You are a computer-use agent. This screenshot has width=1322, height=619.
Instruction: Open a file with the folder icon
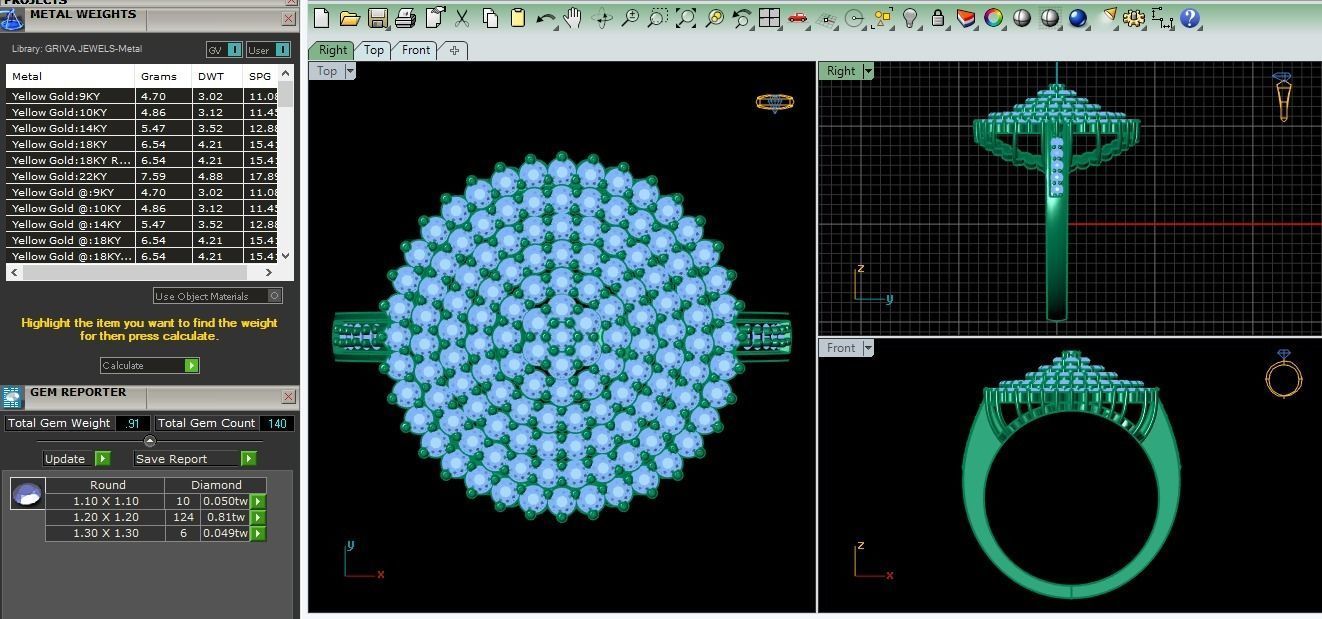(350, 17)
